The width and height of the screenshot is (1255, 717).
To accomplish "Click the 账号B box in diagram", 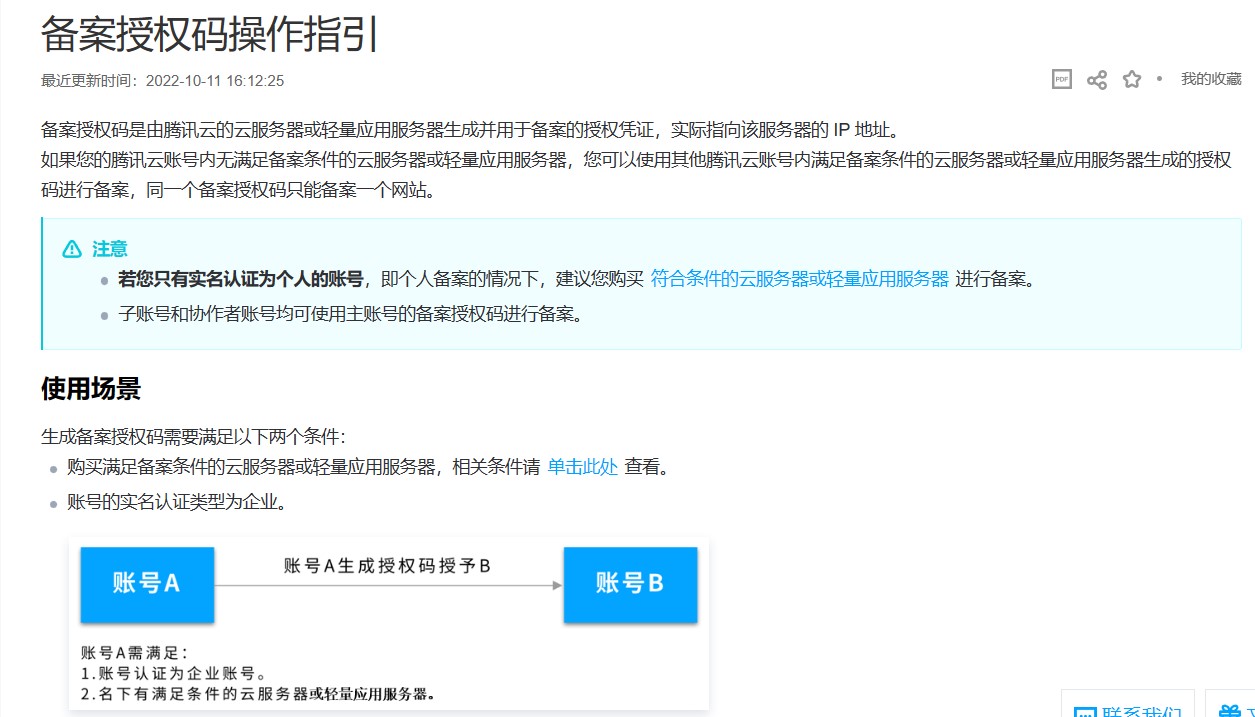I will click(x=630, y=584).
